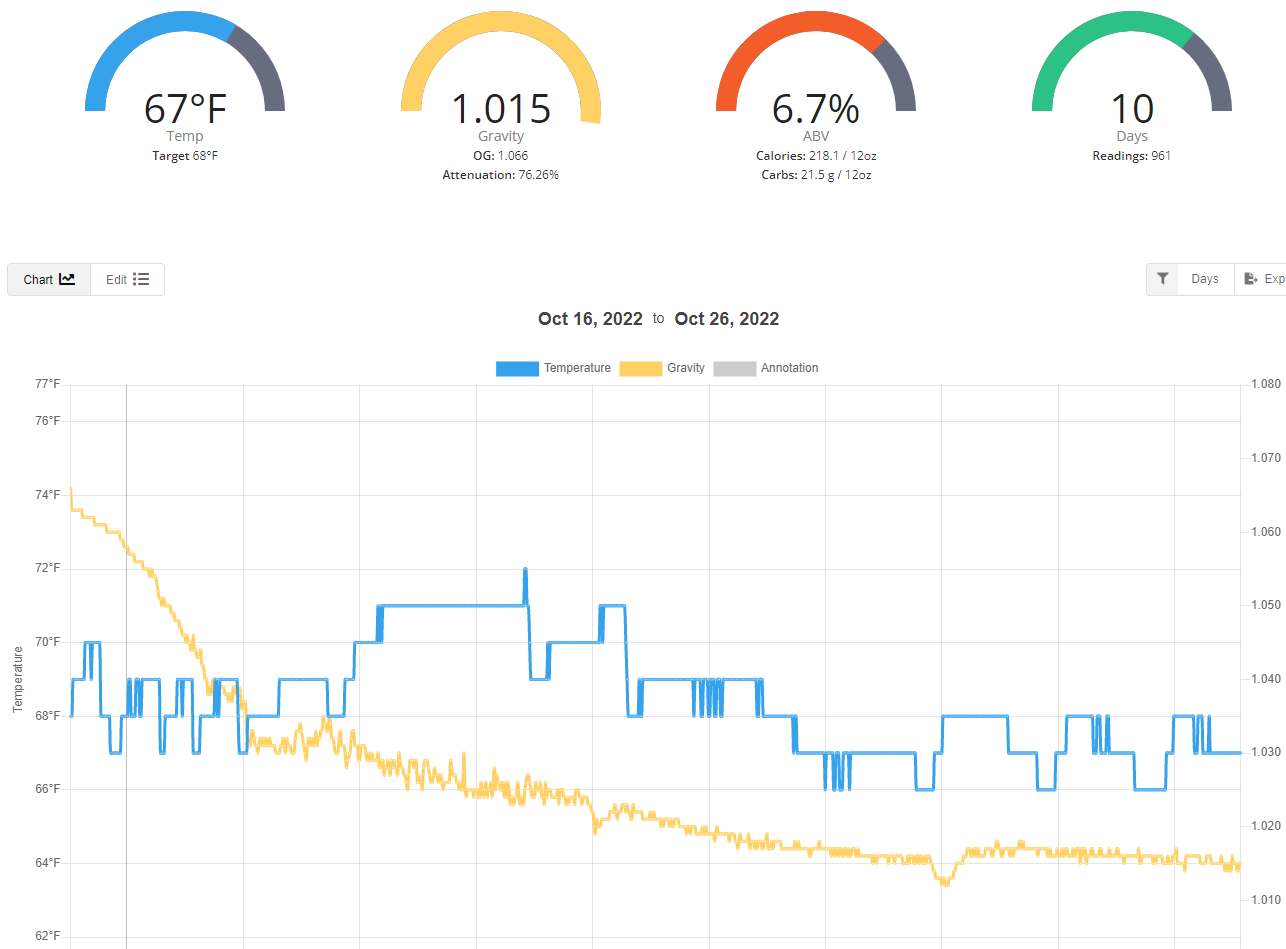Click the Export button

point(1263,279)
